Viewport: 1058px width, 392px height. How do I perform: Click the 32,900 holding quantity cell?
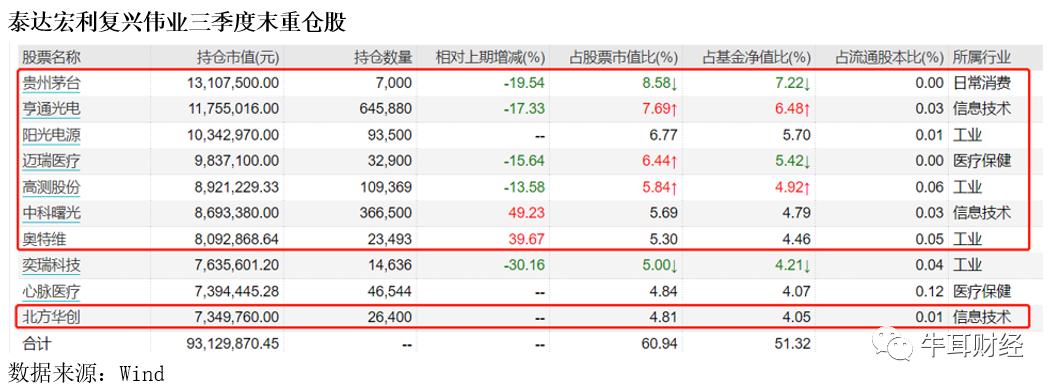click(x=391, y=161)
